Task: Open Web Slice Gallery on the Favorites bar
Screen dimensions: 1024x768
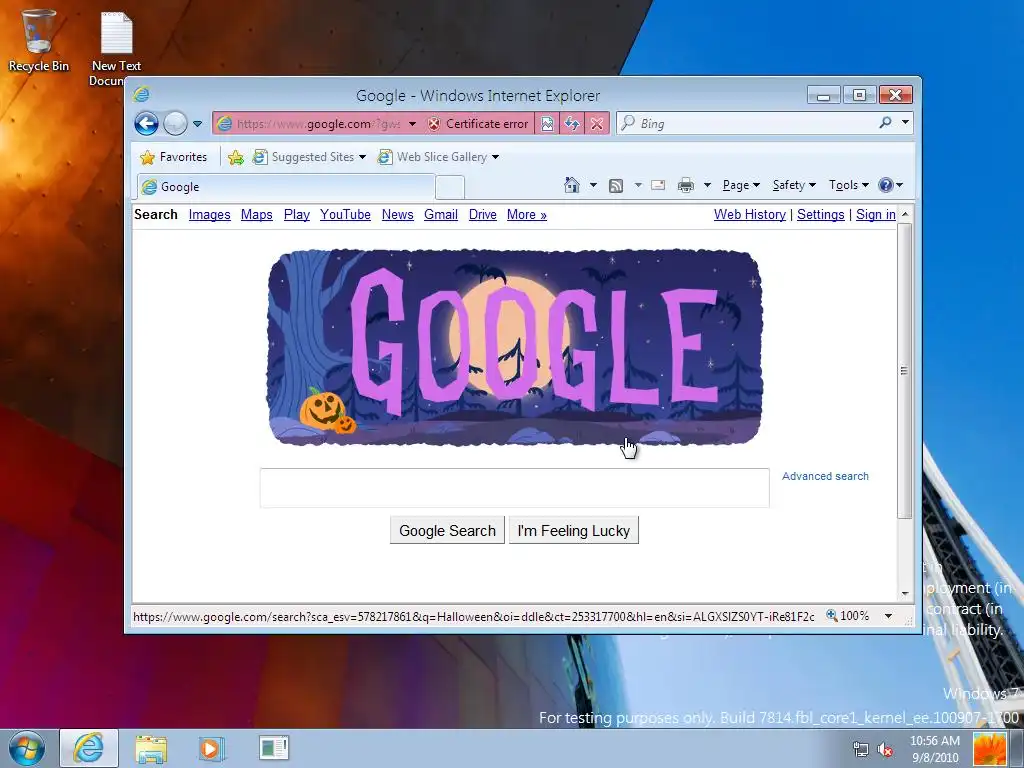Action: click(x=438, y=157)
